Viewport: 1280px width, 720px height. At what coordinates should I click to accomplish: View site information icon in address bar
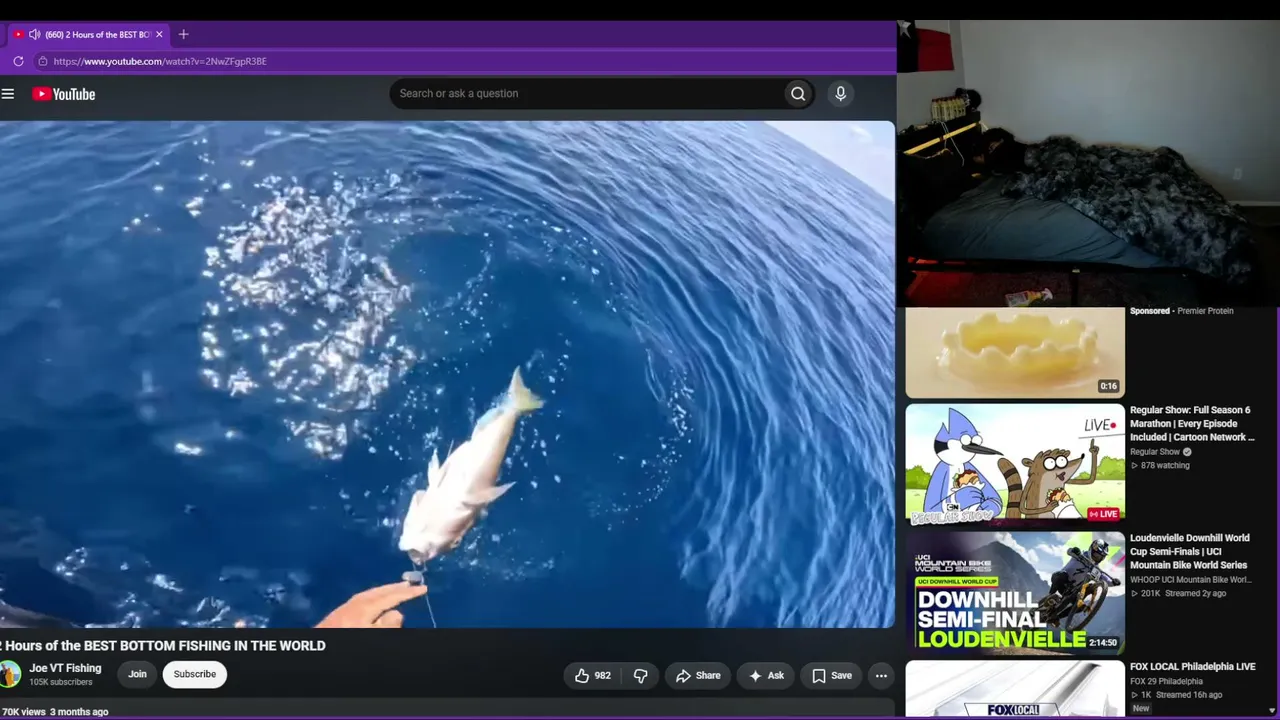tap(42, 61)
